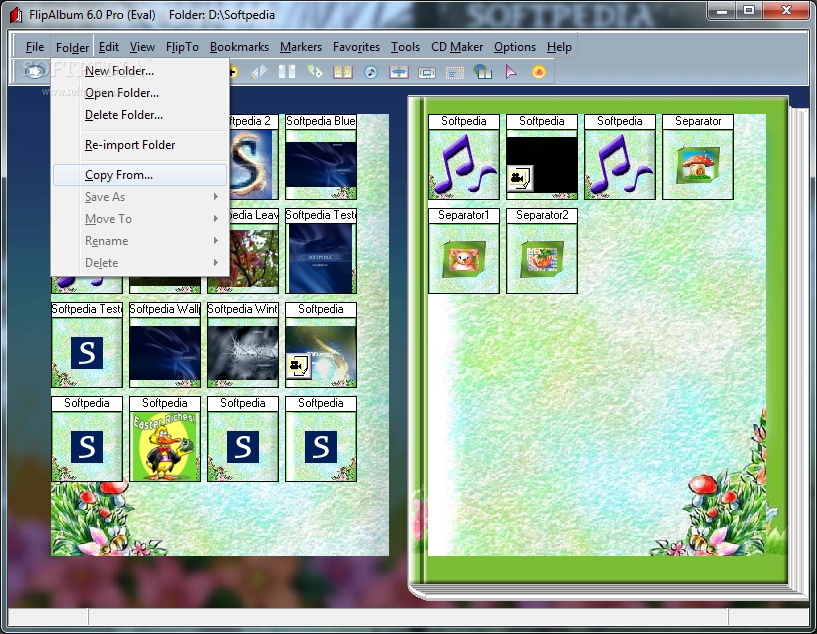This screenshot has height=634, width=817.
Task: Click the dotted annotation box toolbar icon
Action: [x=455, y=72]
